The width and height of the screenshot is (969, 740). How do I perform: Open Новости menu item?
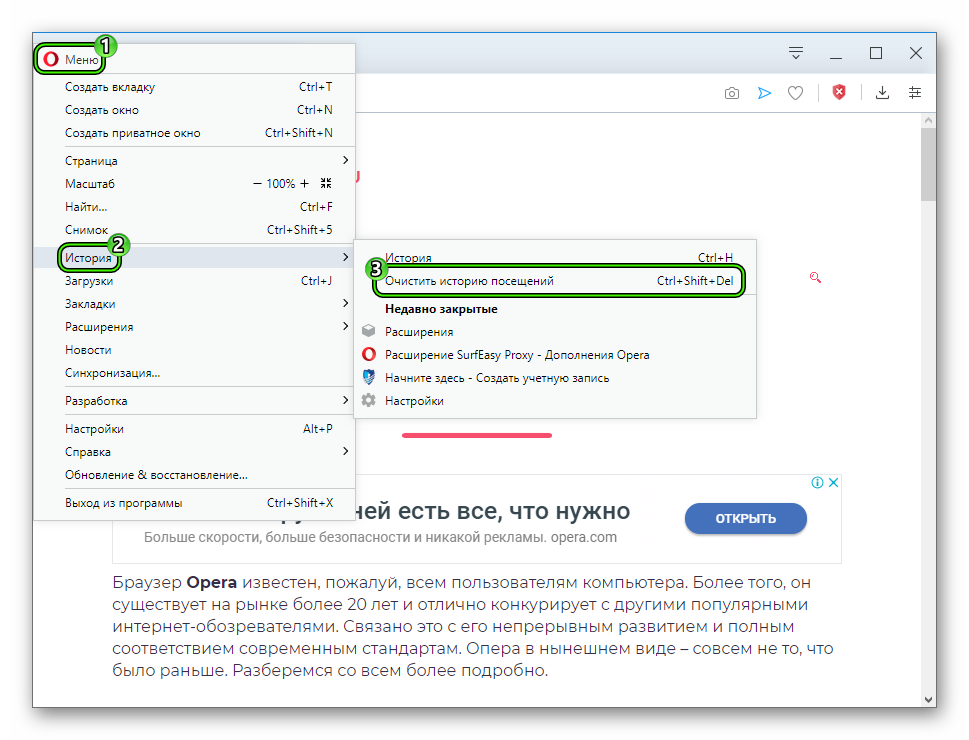click(x=195, y=350)
